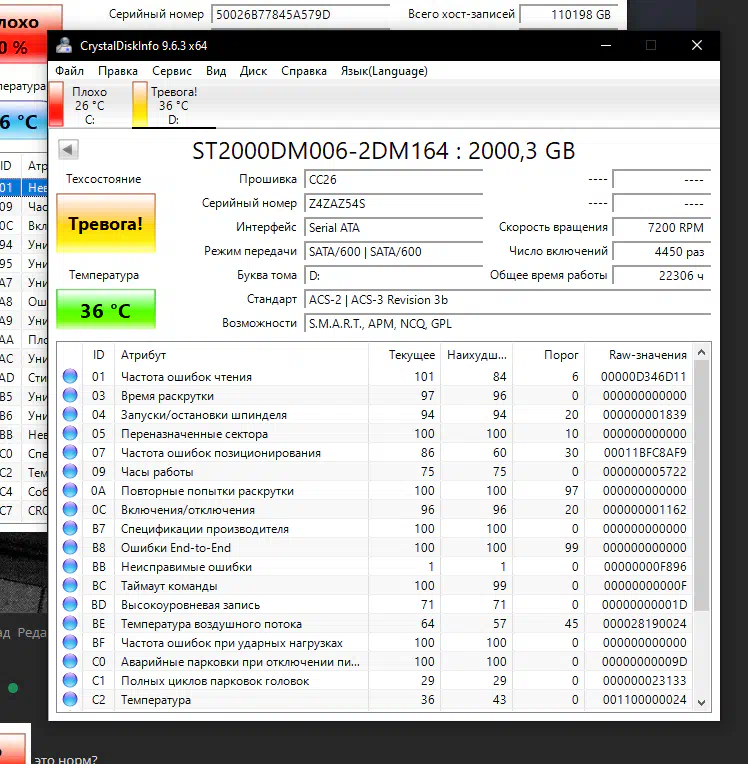Click the status circle for attribute 0A
This screenshot has height=764, width=748.
pos(70,490)
